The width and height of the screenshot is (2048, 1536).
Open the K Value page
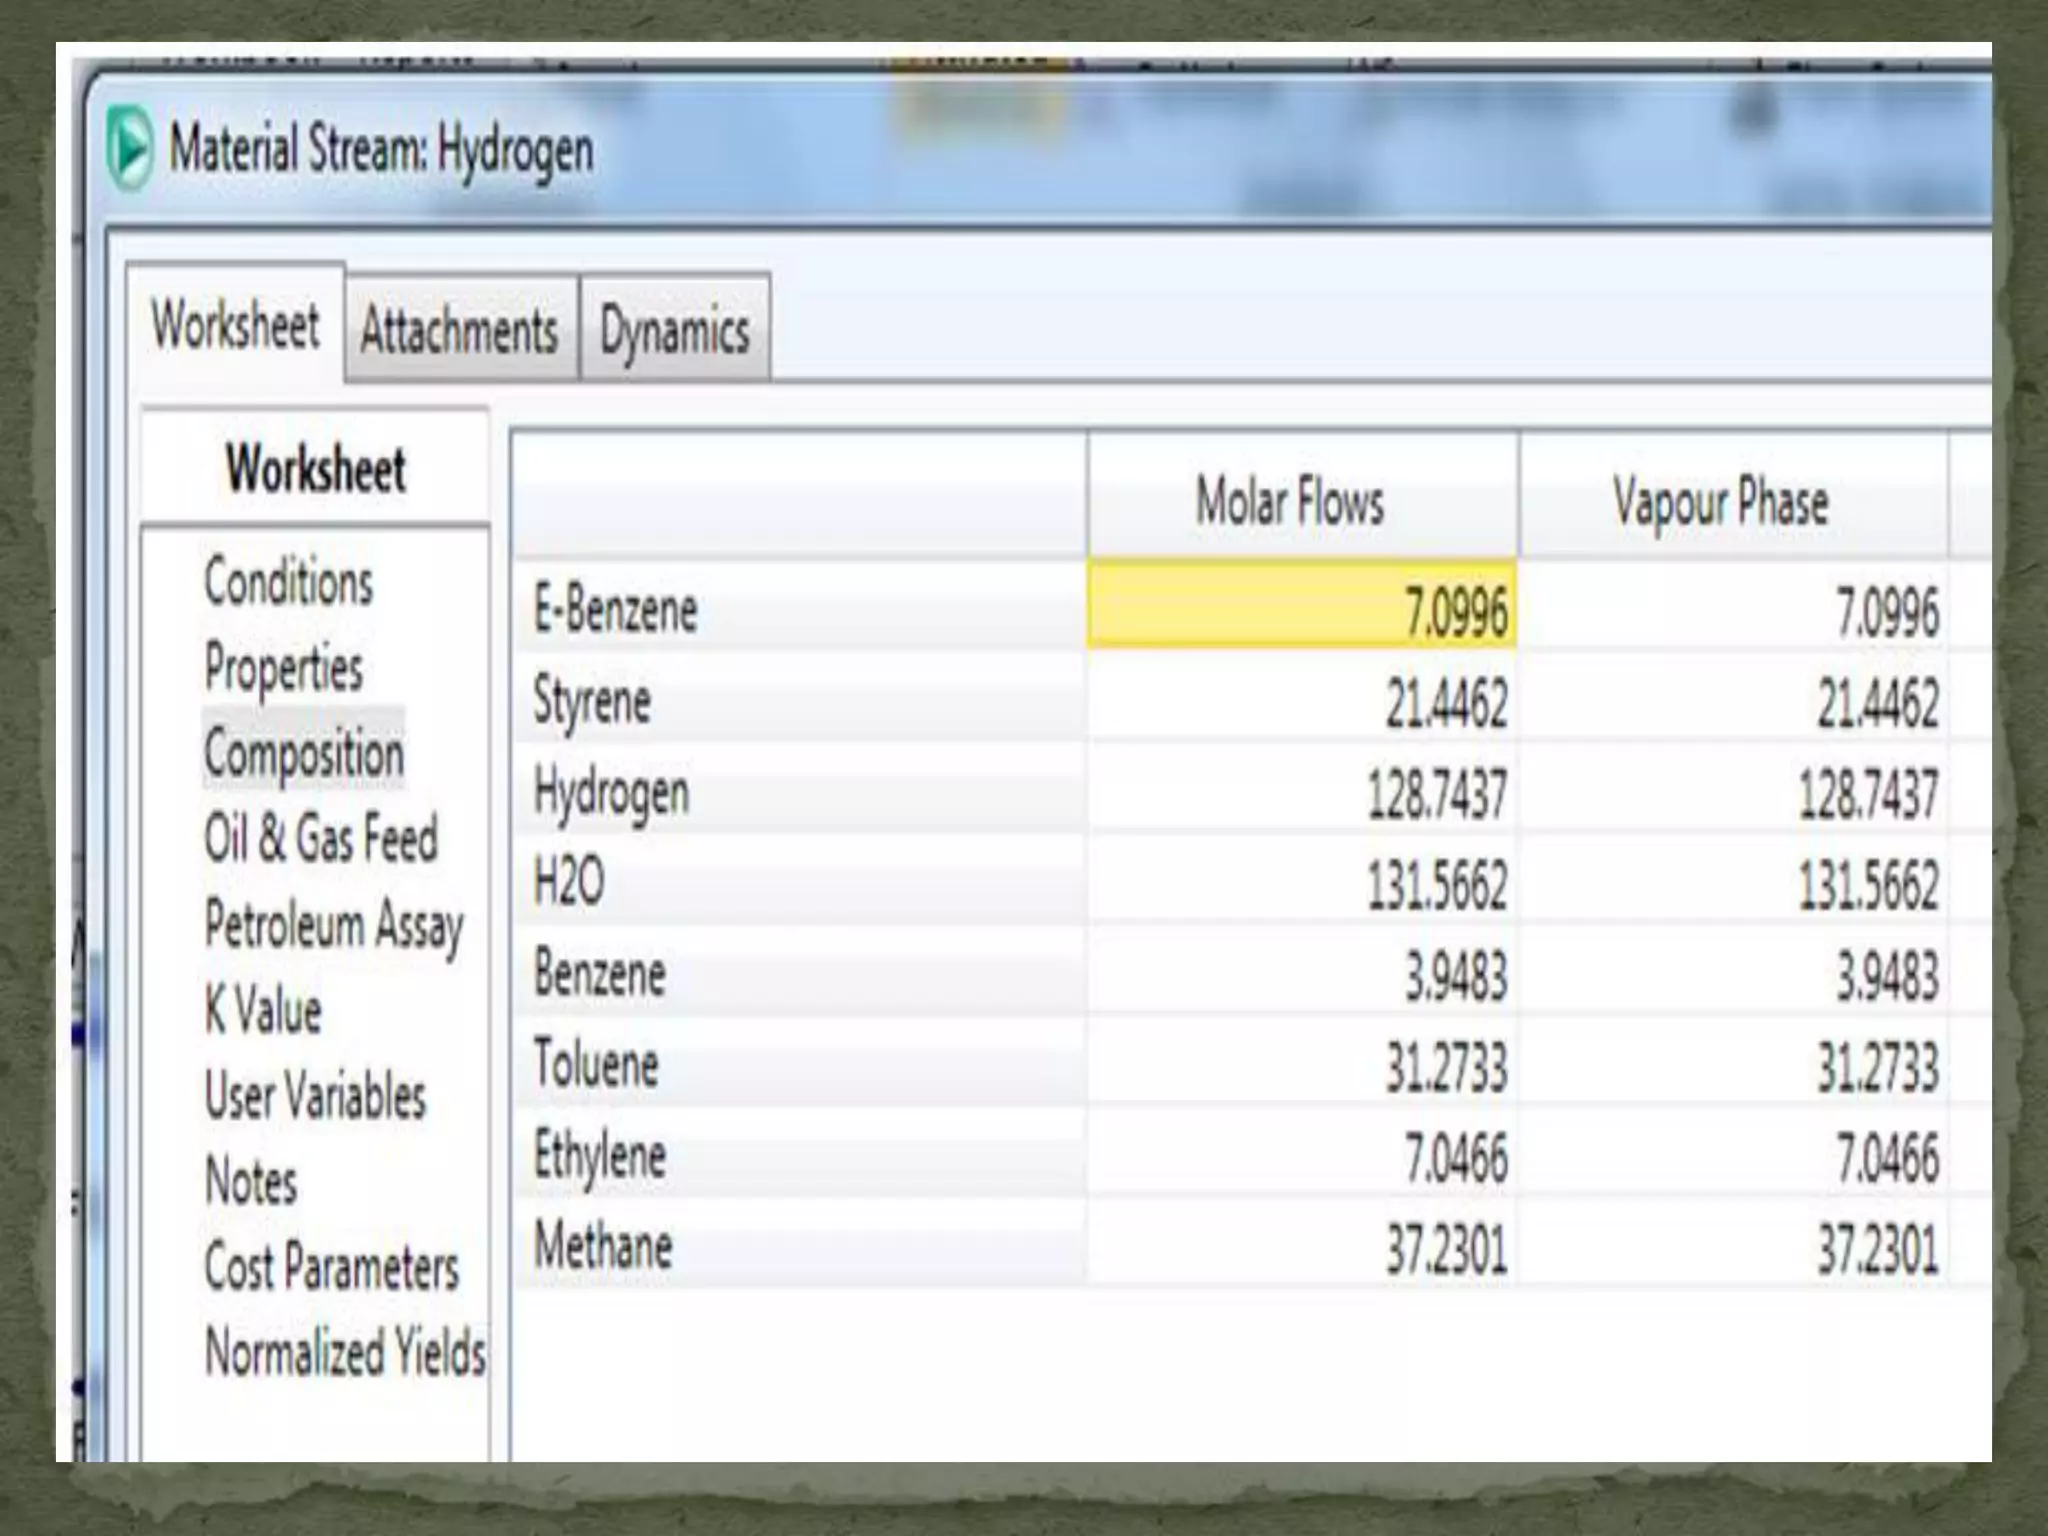263,1010
